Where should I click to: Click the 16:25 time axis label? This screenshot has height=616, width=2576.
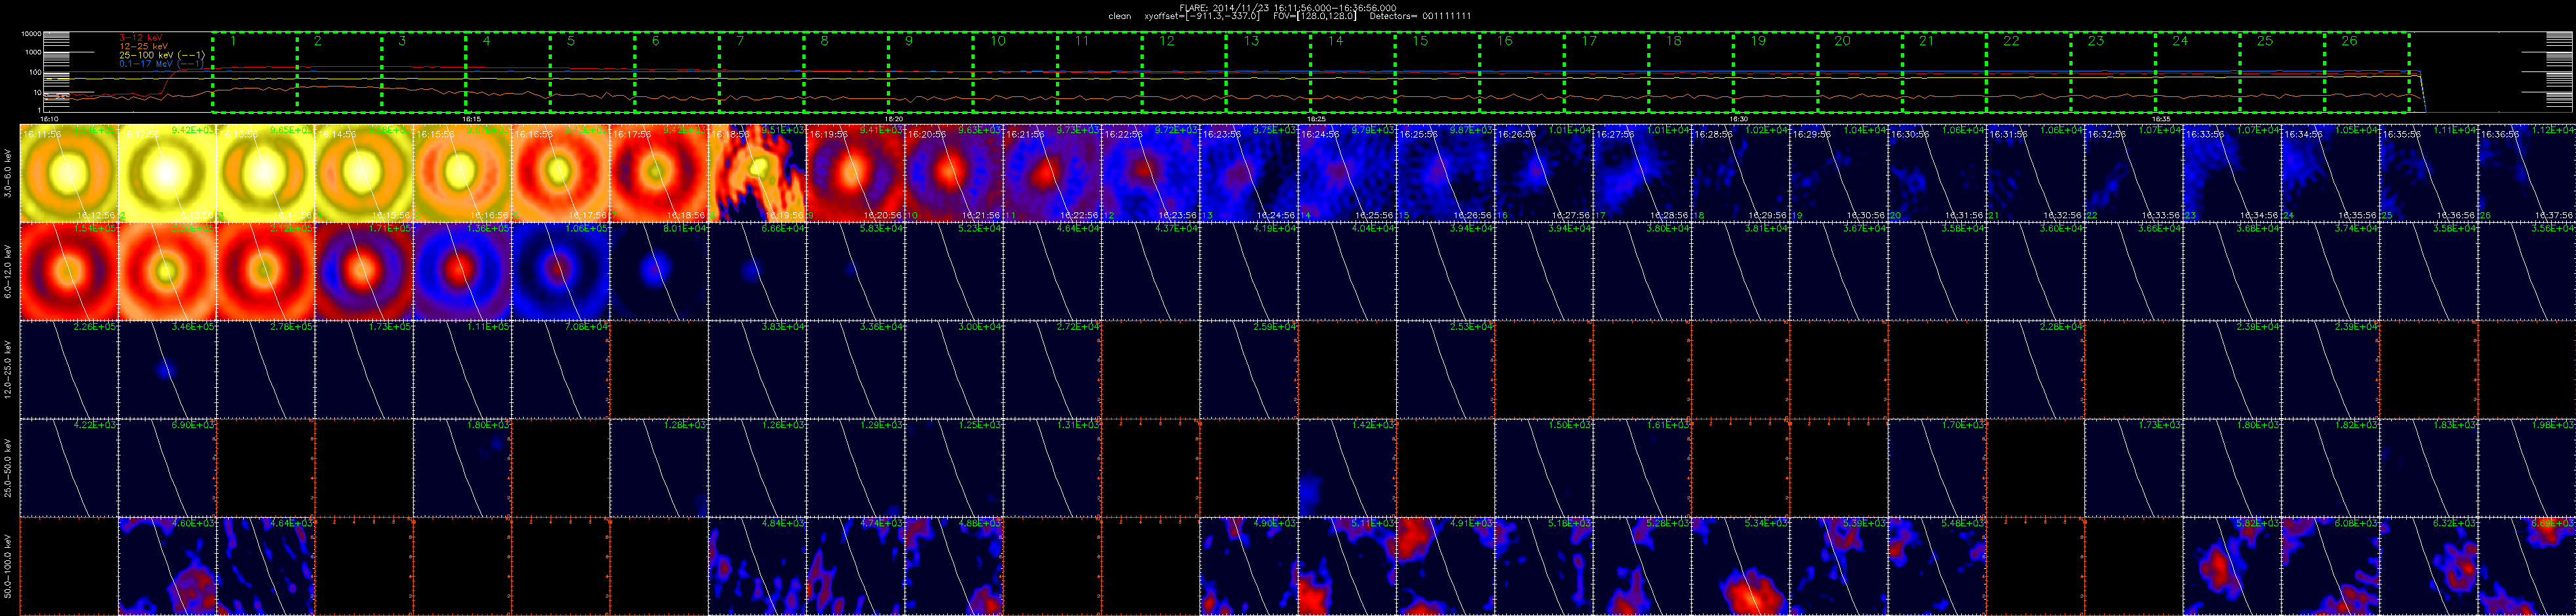[1316, 118]
